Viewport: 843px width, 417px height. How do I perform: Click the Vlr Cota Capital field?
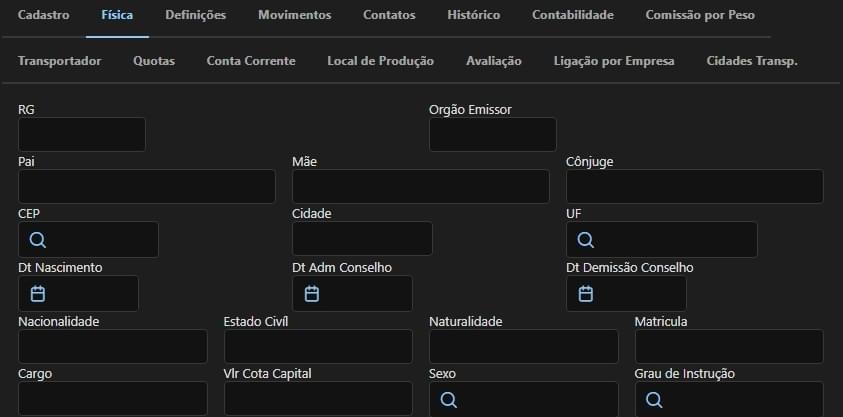318,399
